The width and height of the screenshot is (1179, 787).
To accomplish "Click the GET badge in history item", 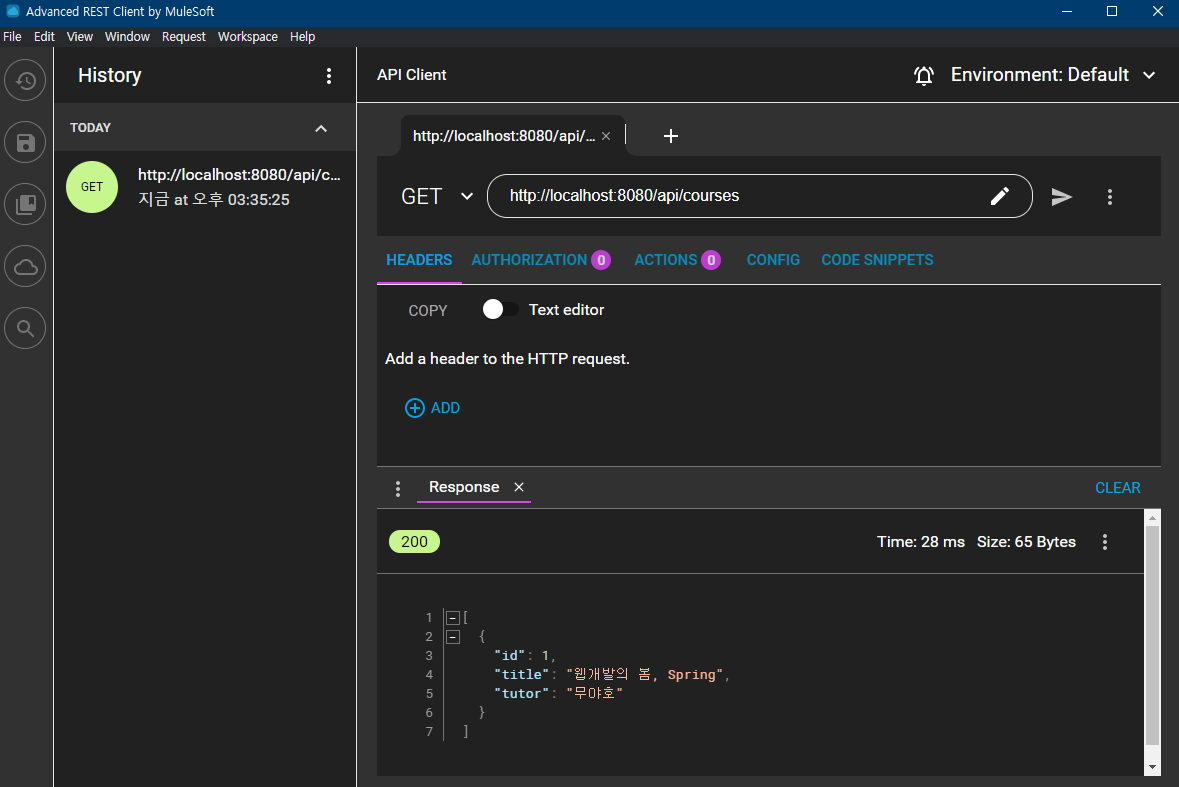I will [x=92, y=187].
